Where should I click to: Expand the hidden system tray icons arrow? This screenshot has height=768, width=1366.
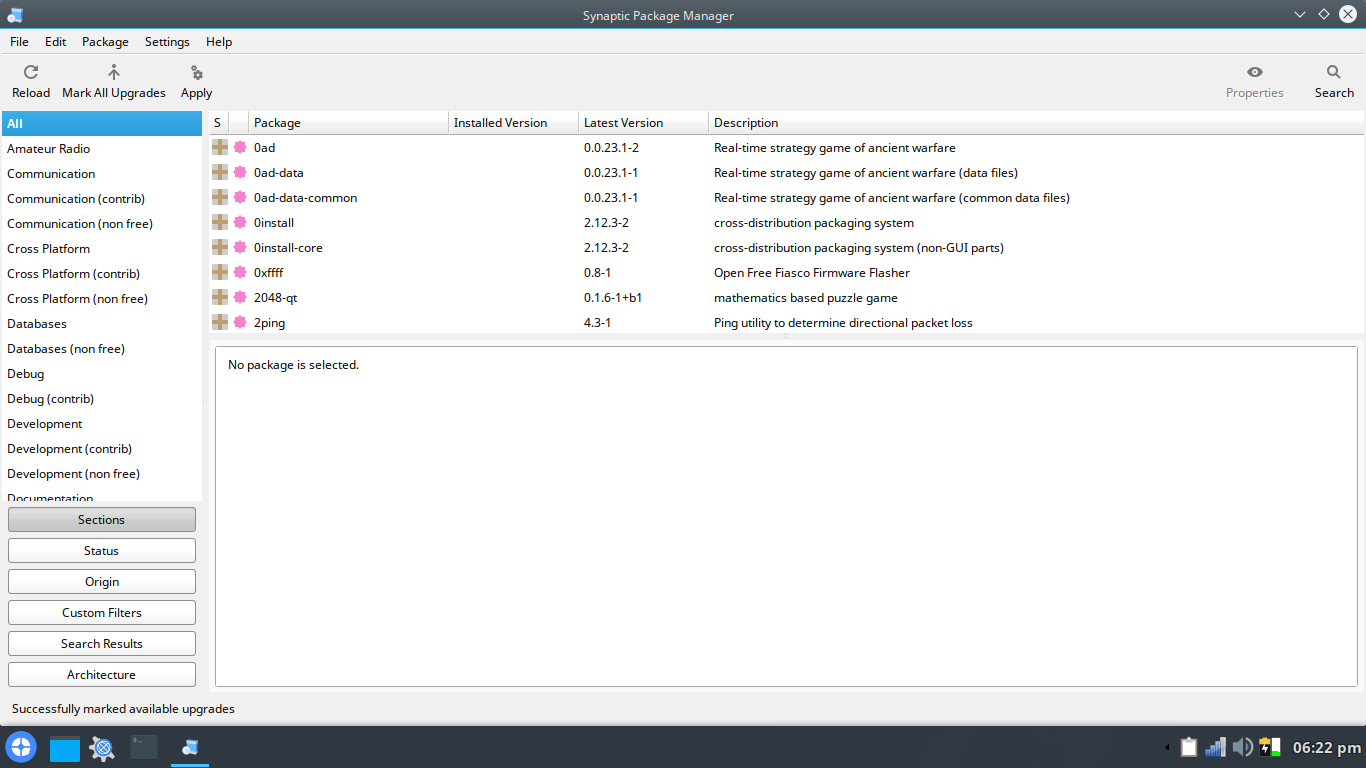pyautogui.click(x=1167, y=748)
